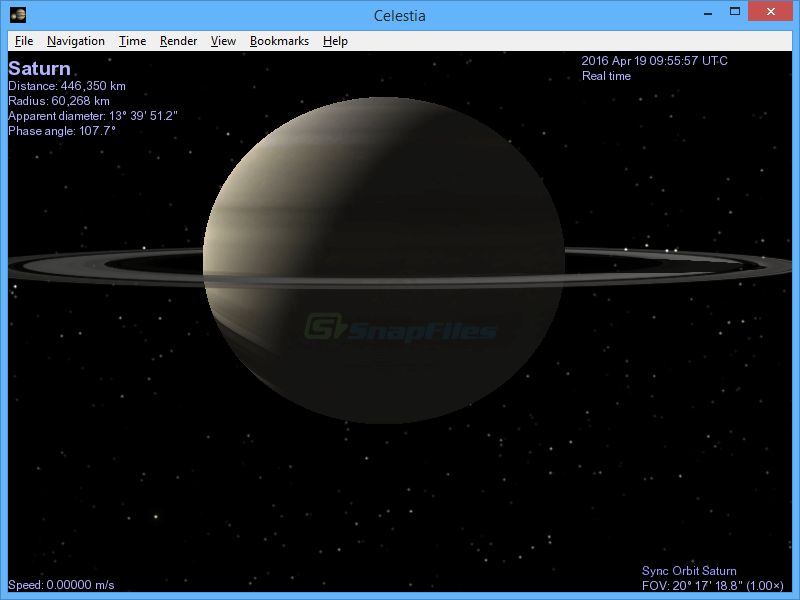Click the FOV field of view readout
The image size is (800, 600).
pos(713,586)
